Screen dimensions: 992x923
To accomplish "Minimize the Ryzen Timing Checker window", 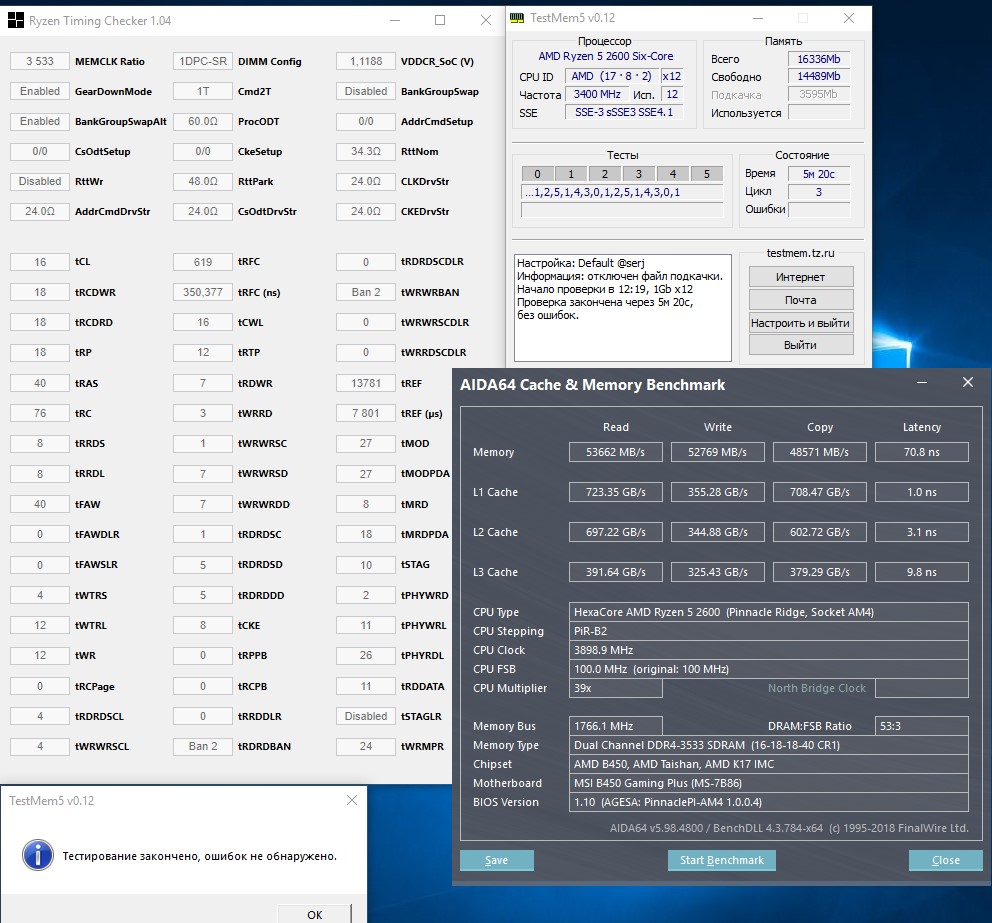I will [395, 20].
